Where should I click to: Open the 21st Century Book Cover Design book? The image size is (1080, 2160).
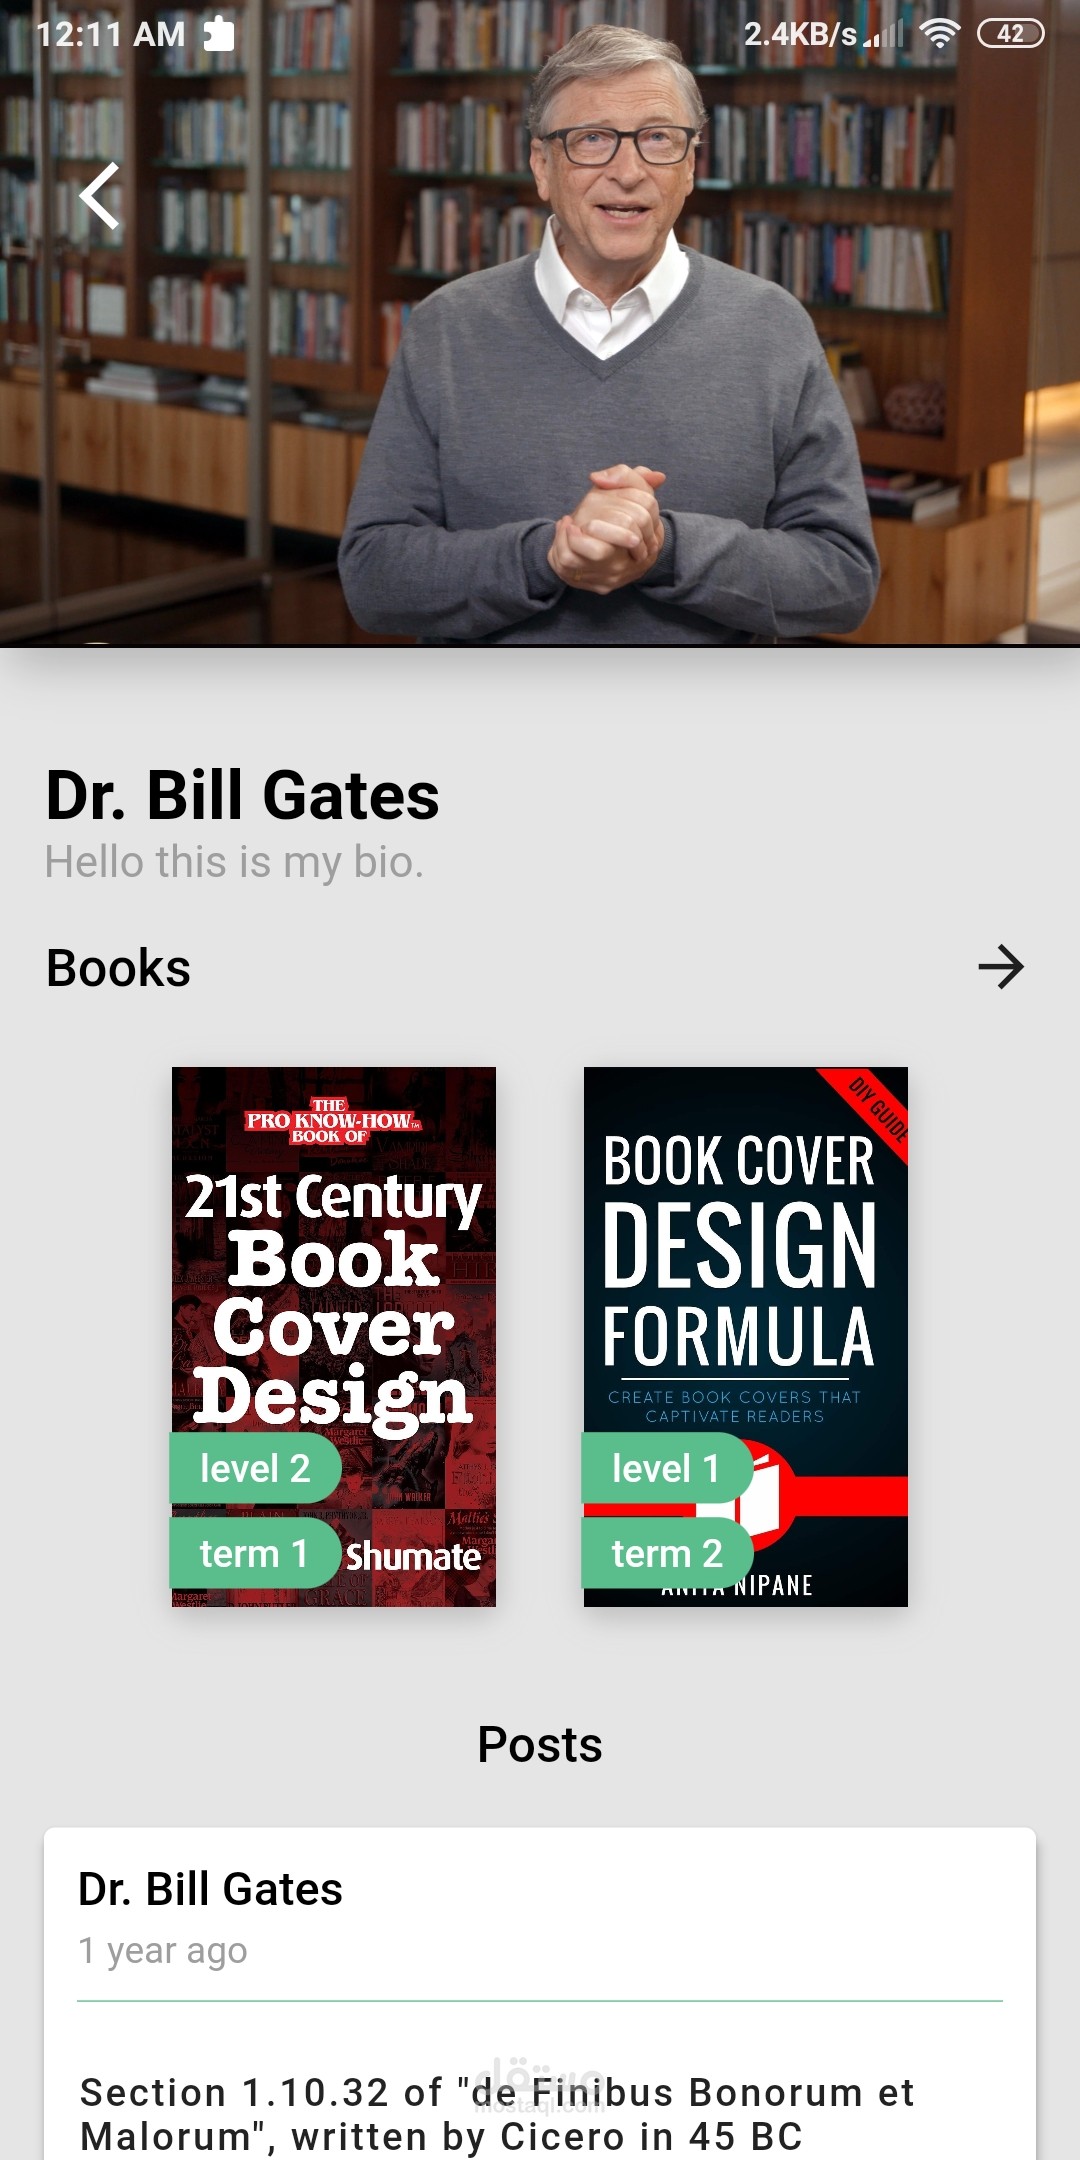[x=334, y=1337]
